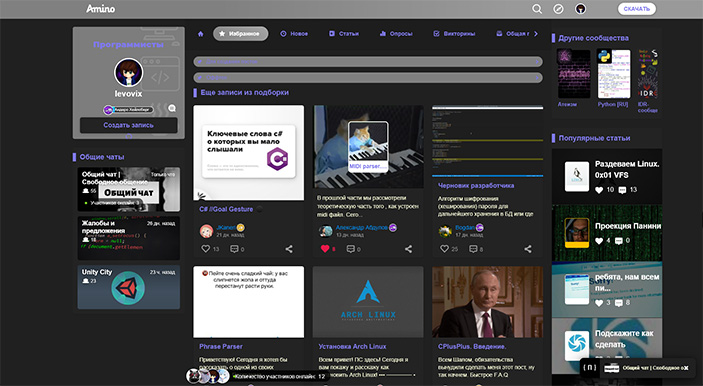Open the Общий чат chat card
The height and width of the screenshot is (386, 703).
(129, 189)
